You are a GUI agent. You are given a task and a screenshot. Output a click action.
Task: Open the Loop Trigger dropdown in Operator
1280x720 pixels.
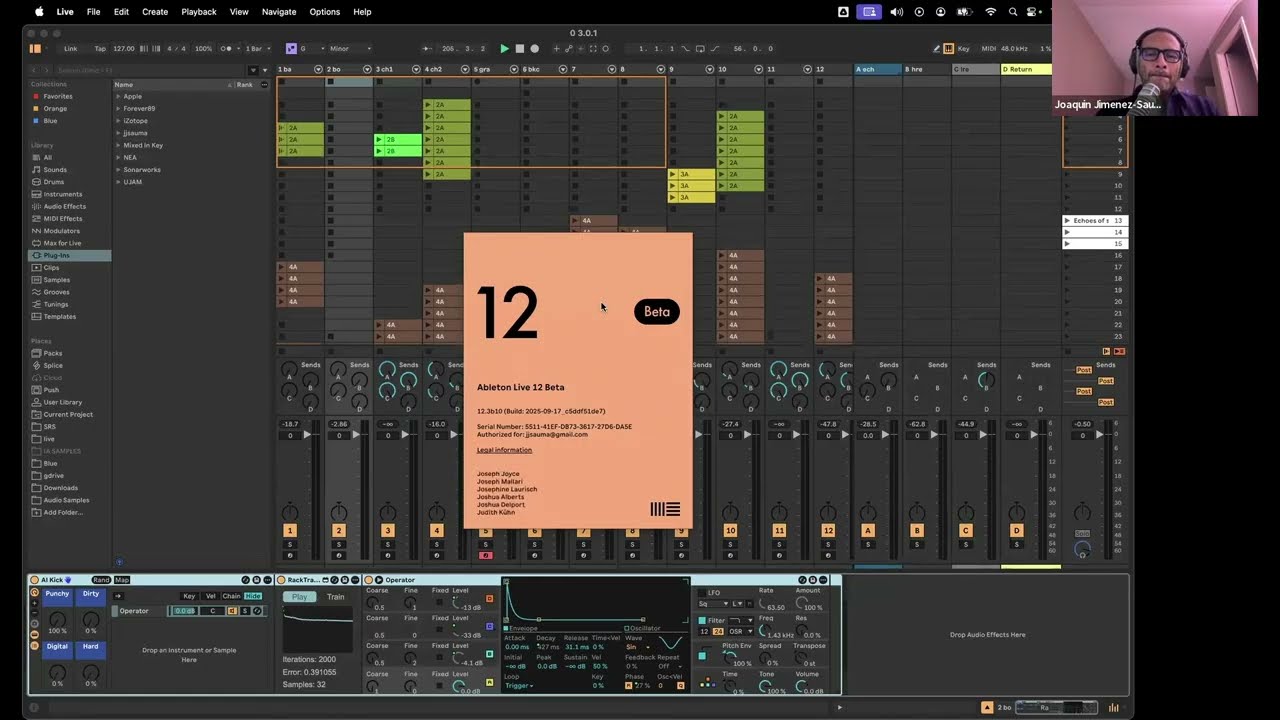tap(518, 686)
